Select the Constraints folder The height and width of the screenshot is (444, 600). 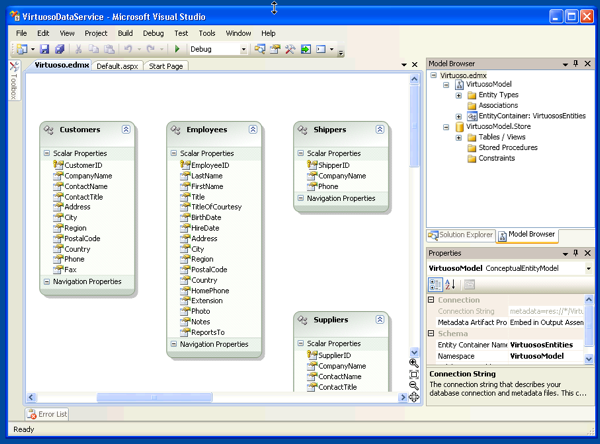pos(491,158)
